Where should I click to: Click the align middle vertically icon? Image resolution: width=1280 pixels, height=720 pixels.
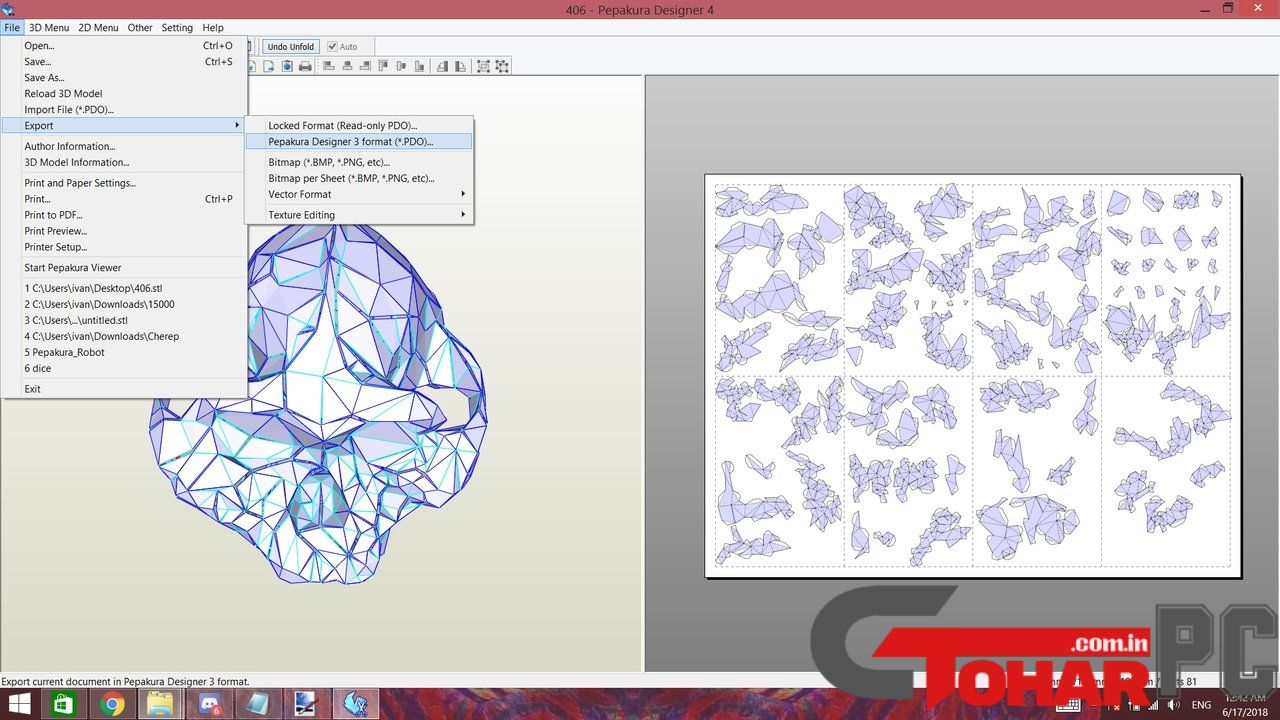pyautogui.click(x=401, y=66)
